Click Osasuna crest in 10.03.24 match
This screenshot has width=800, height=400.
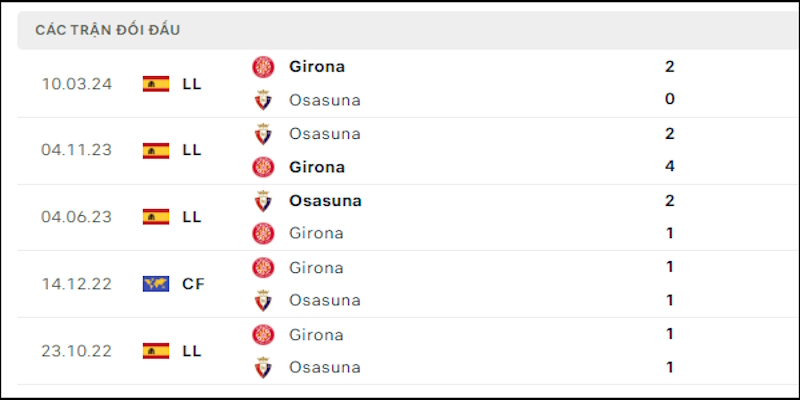[263, 100]
